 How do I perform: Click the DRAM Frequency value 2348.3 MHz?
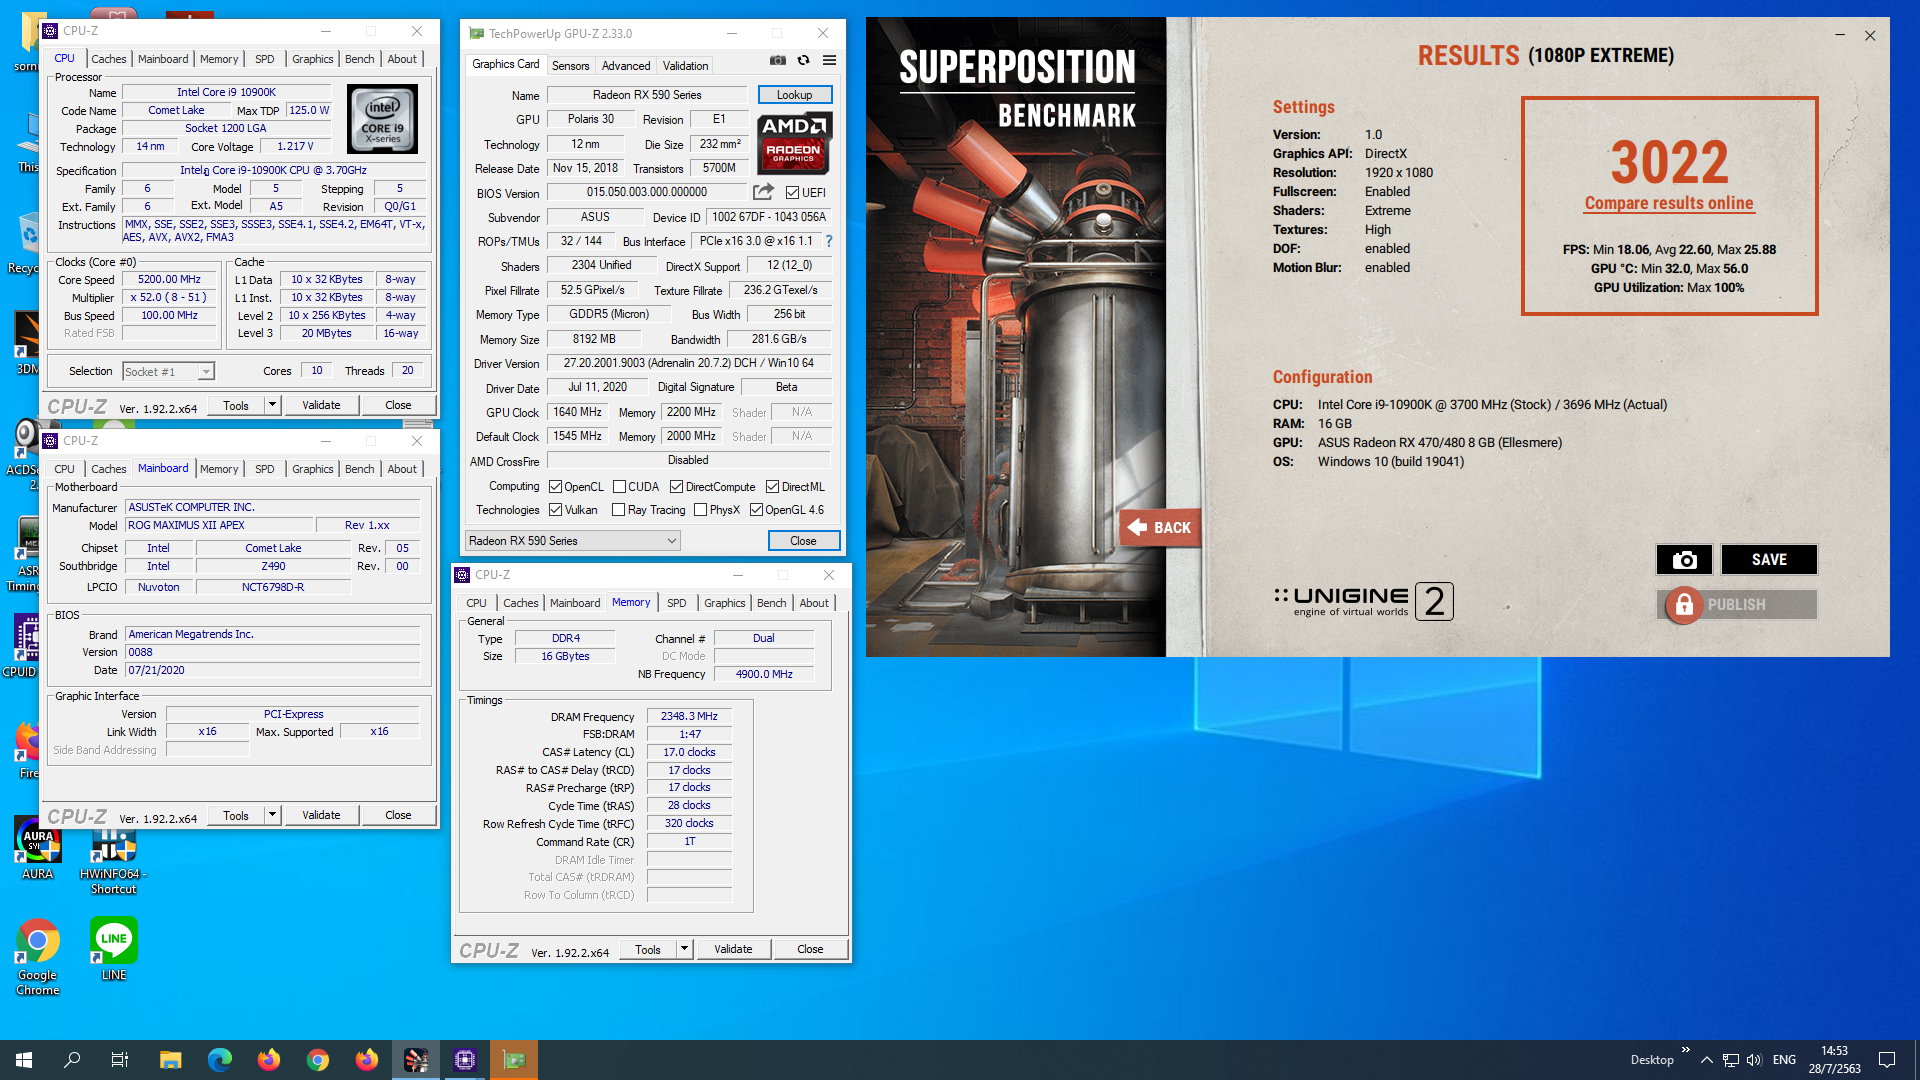(689, 716)
